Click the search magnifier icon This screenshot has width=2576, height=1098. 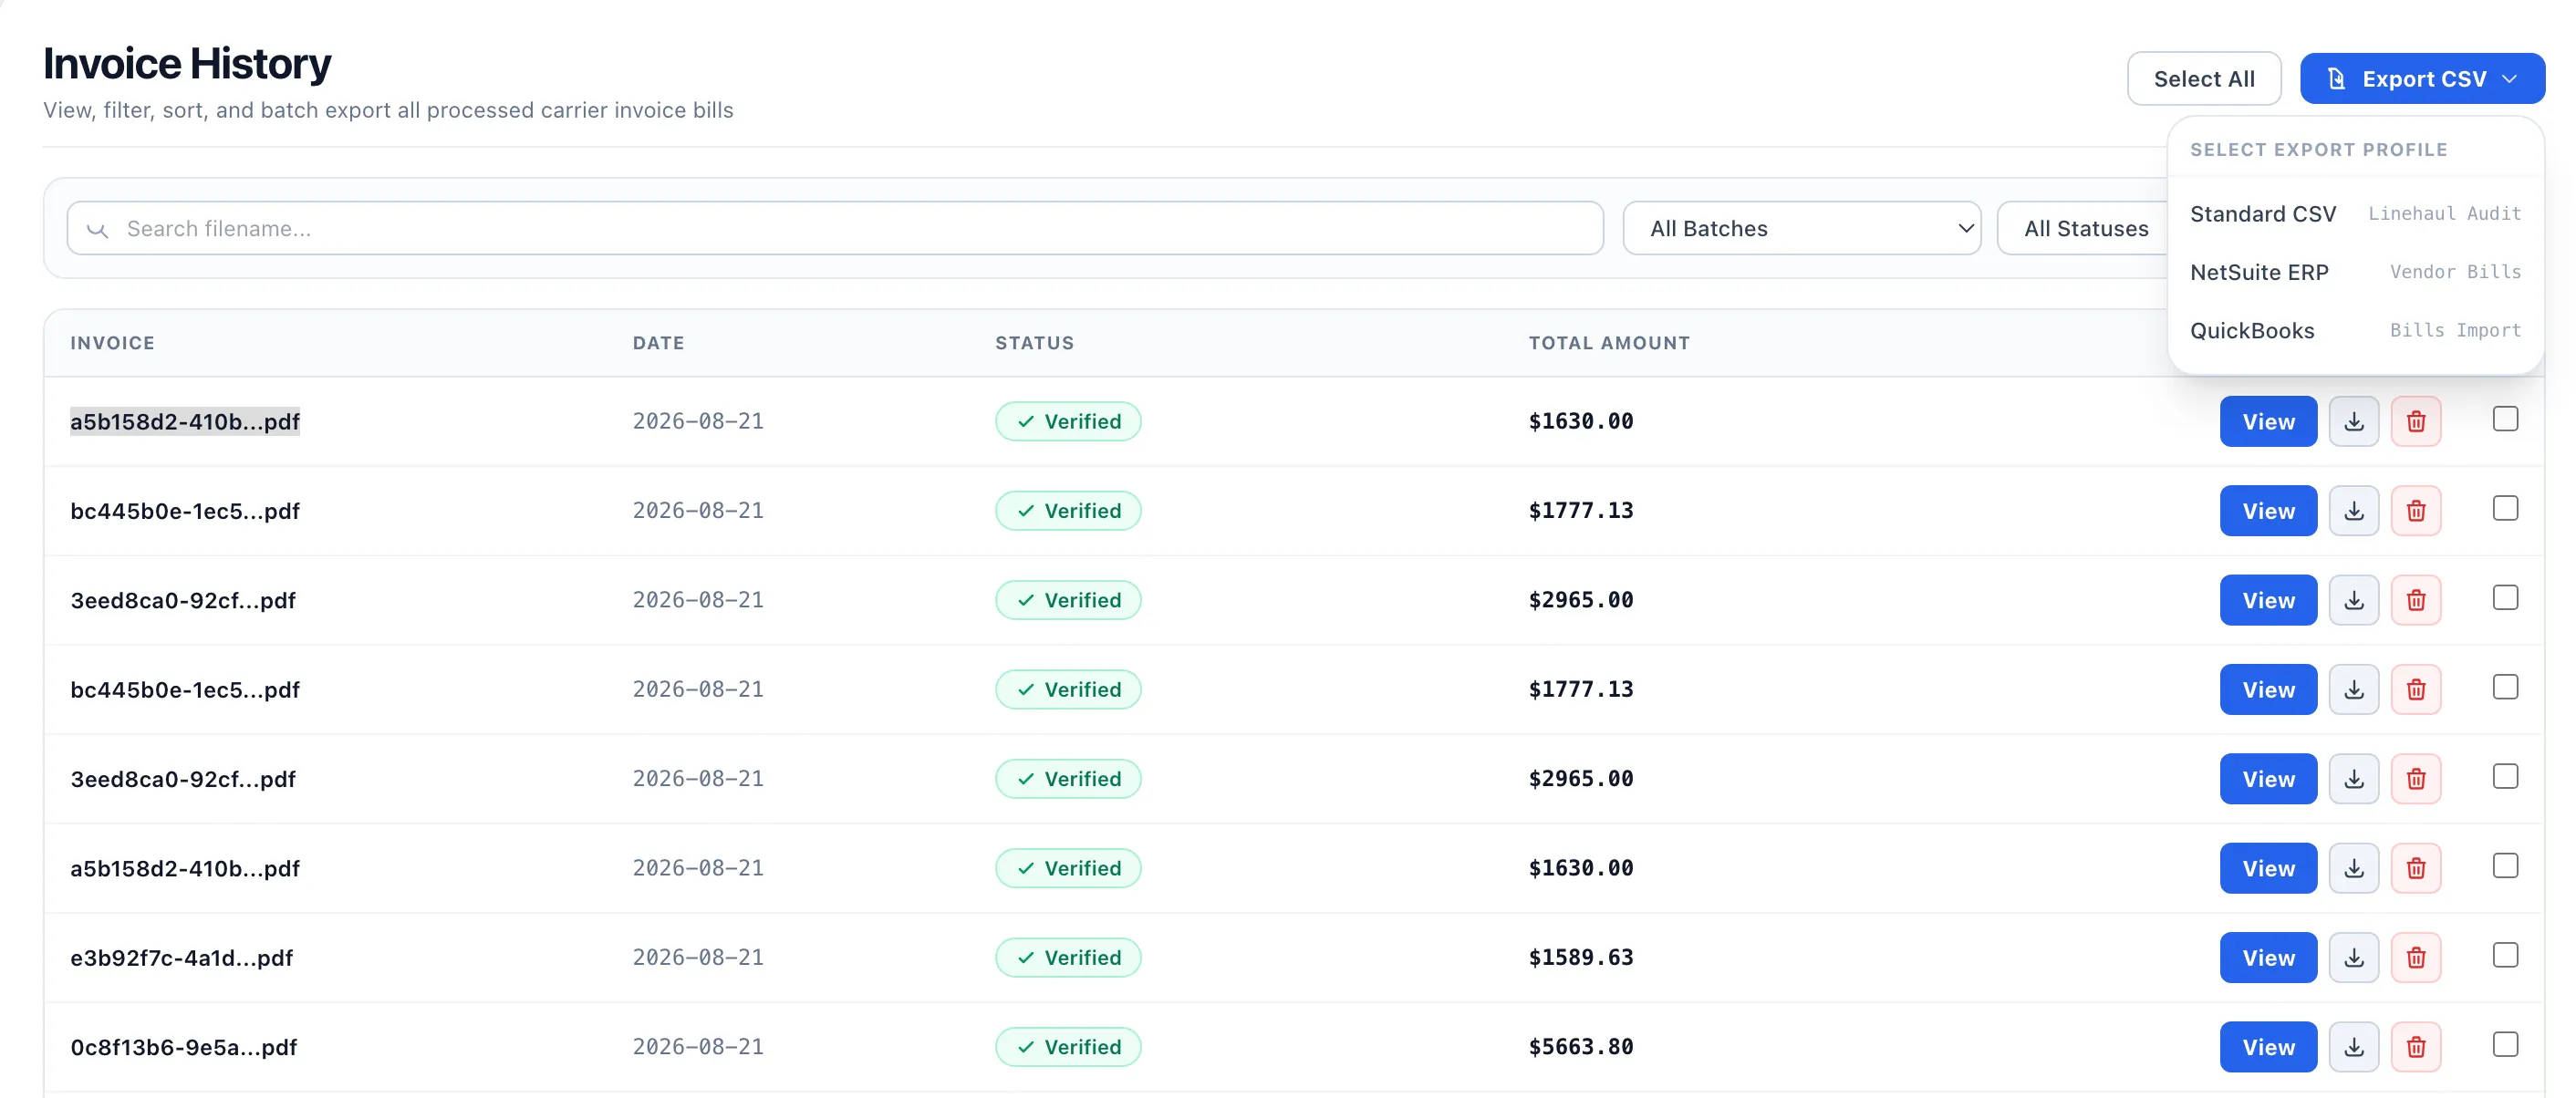97,229
